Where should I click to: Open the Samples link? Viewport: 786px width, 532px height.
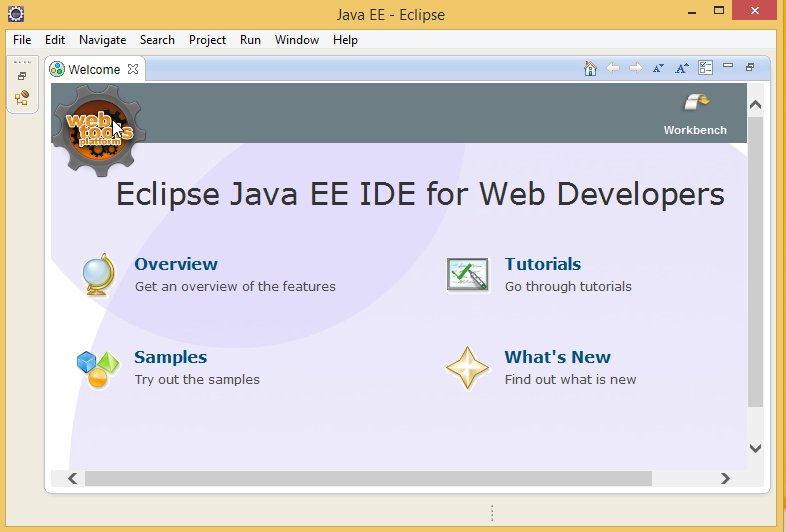(x=170, y=357)
